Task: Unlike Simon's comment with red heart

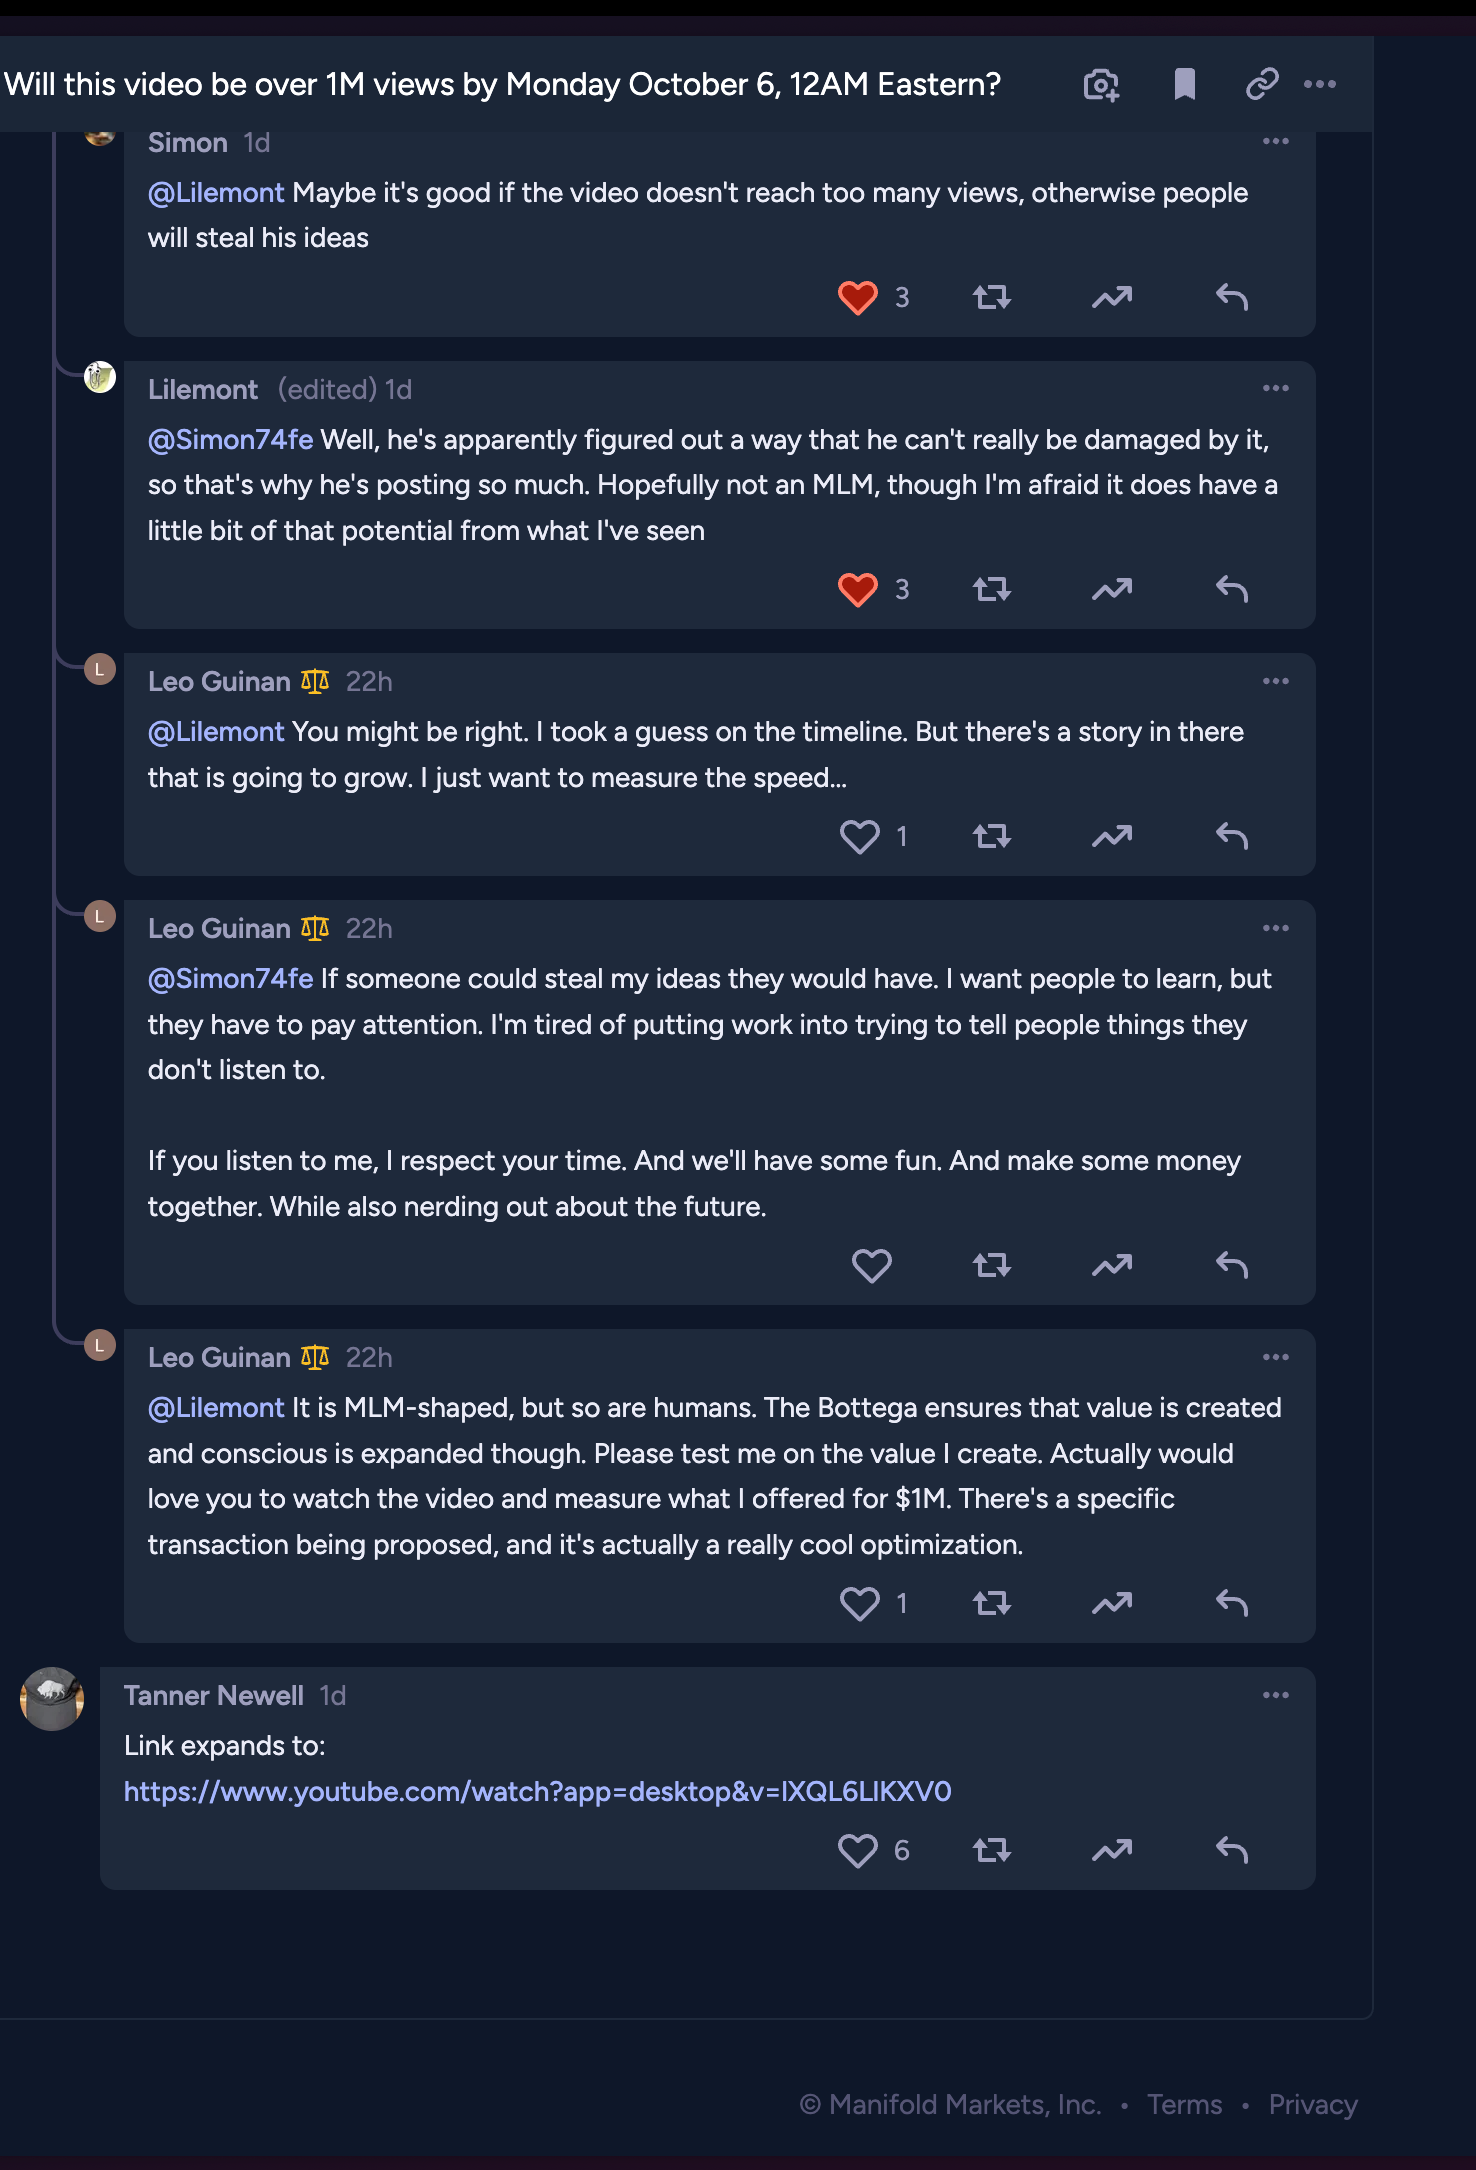Action: pyautogui.click(x=858, y=298)
